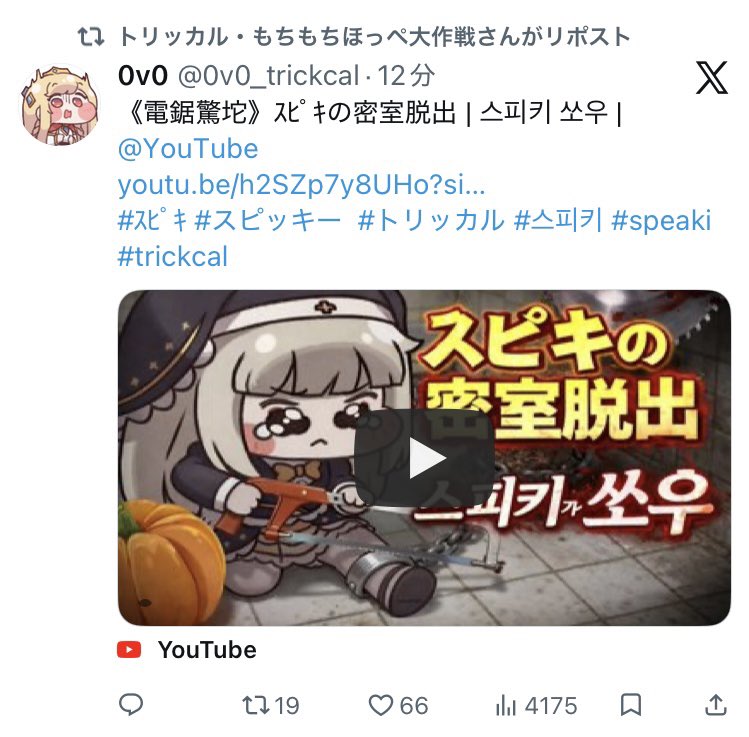
Task: Open the #trickcal hashtag
Action: [x=172, y=256]
